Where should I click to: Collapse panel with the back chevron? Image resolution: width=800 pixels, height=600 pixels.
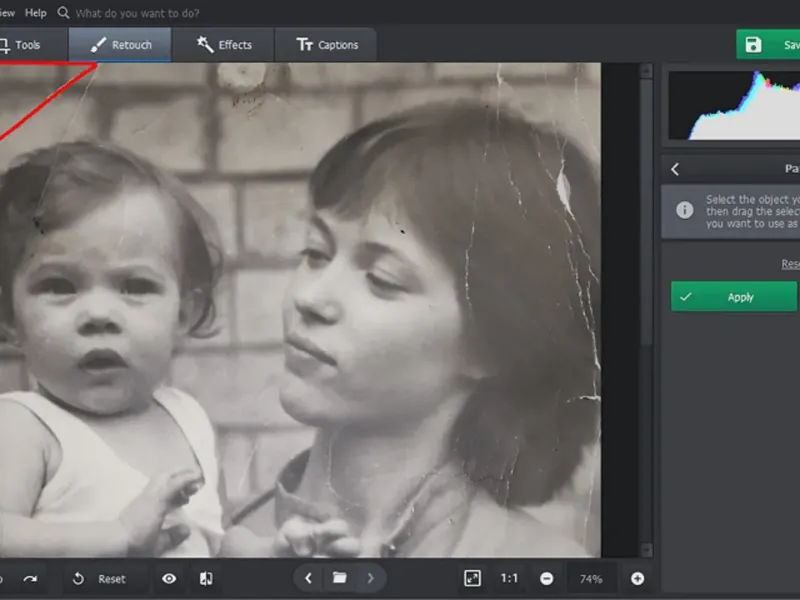click(675, 170)
